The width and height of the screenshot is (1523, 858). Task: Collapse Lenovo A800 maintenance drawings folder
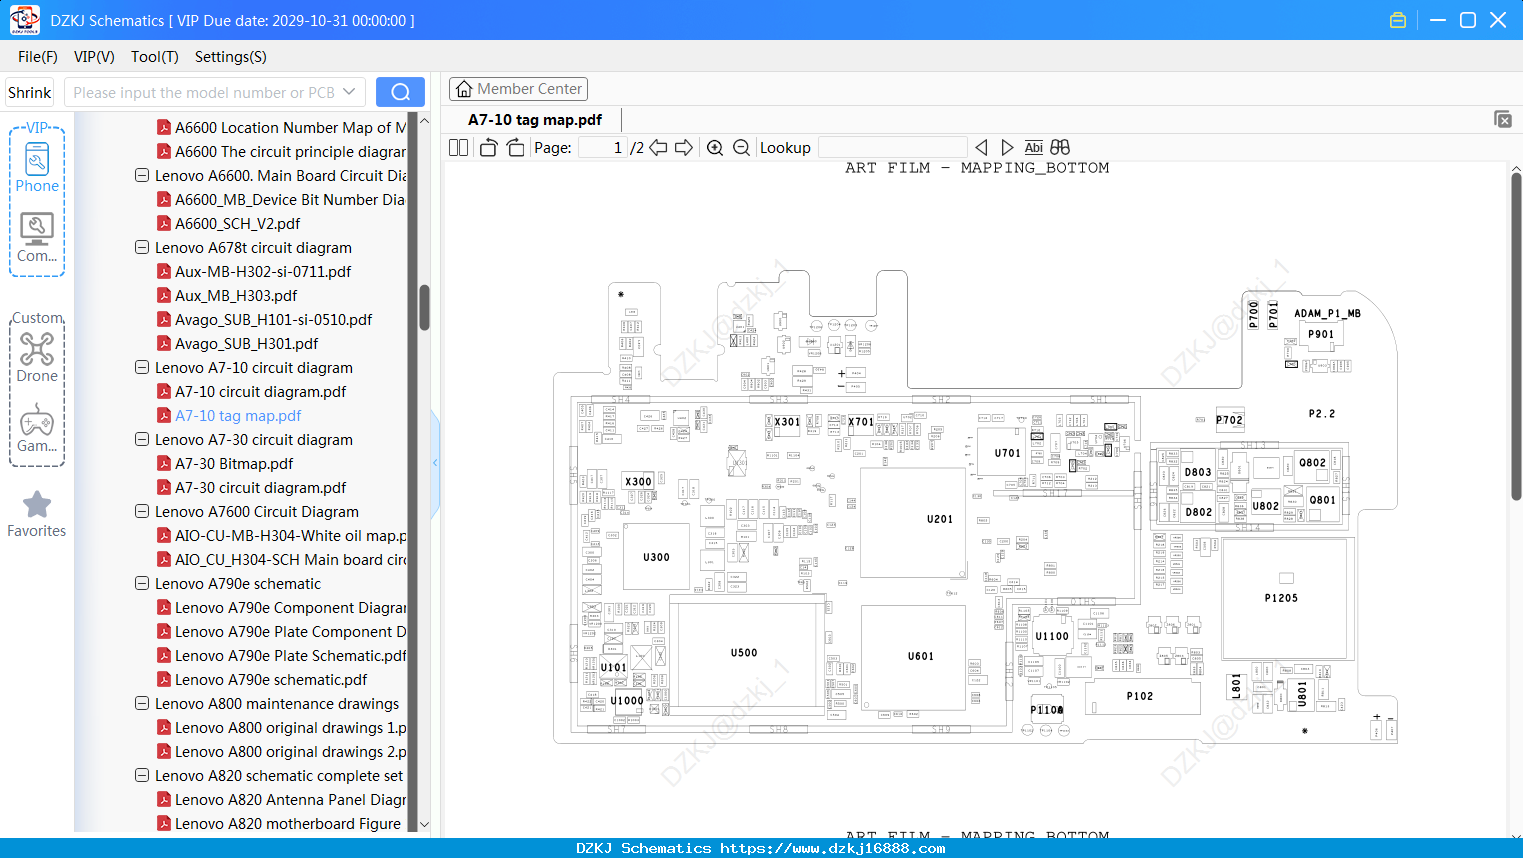[x=142, y=703]
